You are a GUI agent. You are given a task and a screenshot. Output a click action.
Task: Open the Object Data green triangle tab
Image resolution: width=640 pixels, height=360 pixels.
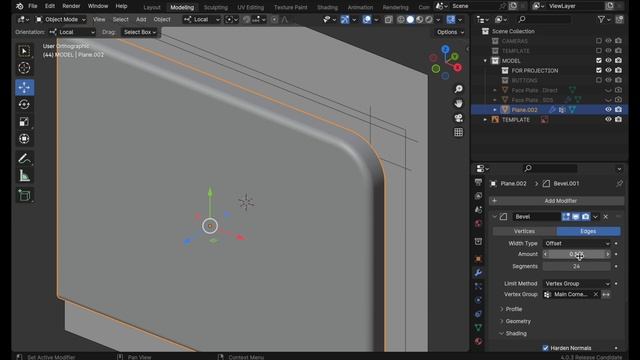478,327
